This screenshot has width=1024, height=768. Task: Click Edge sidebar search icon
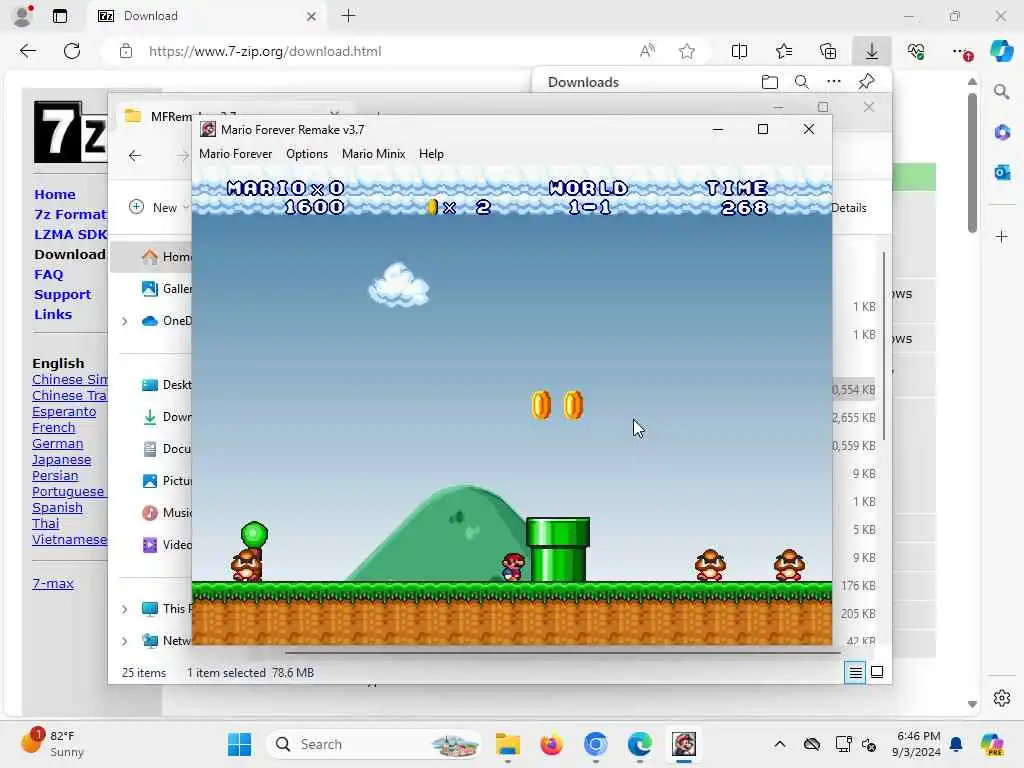coord(1001,92)
